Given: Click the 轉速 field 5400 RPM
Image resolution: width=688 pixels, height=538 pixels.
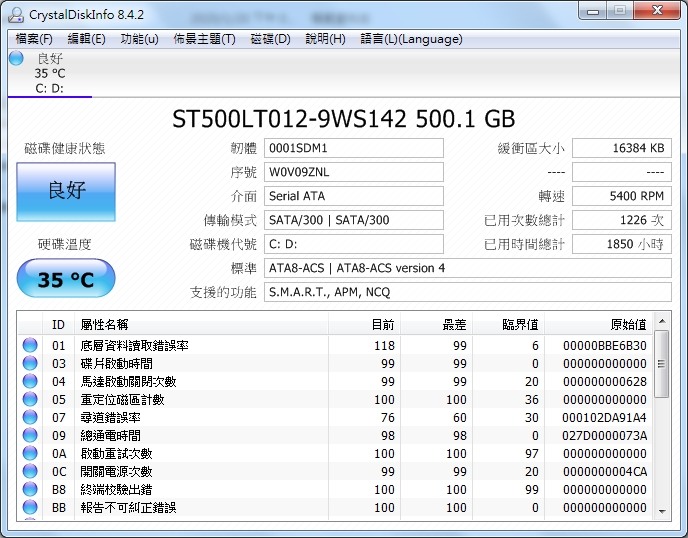Looking at the screenshot, I should 622,196.
